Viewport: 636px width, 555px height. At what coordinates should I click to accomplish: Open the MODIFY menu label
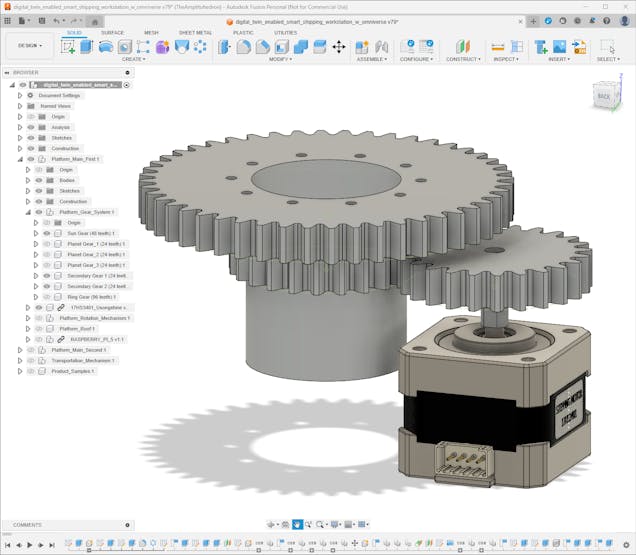point(282,59)
